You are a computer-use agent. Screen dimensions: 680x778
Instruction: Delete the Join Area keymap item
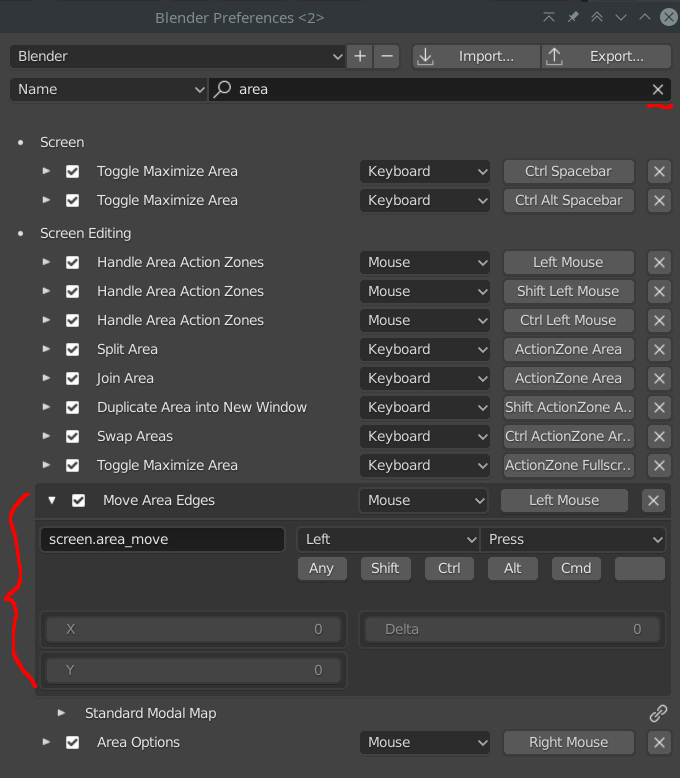click(x=659, y=379)
